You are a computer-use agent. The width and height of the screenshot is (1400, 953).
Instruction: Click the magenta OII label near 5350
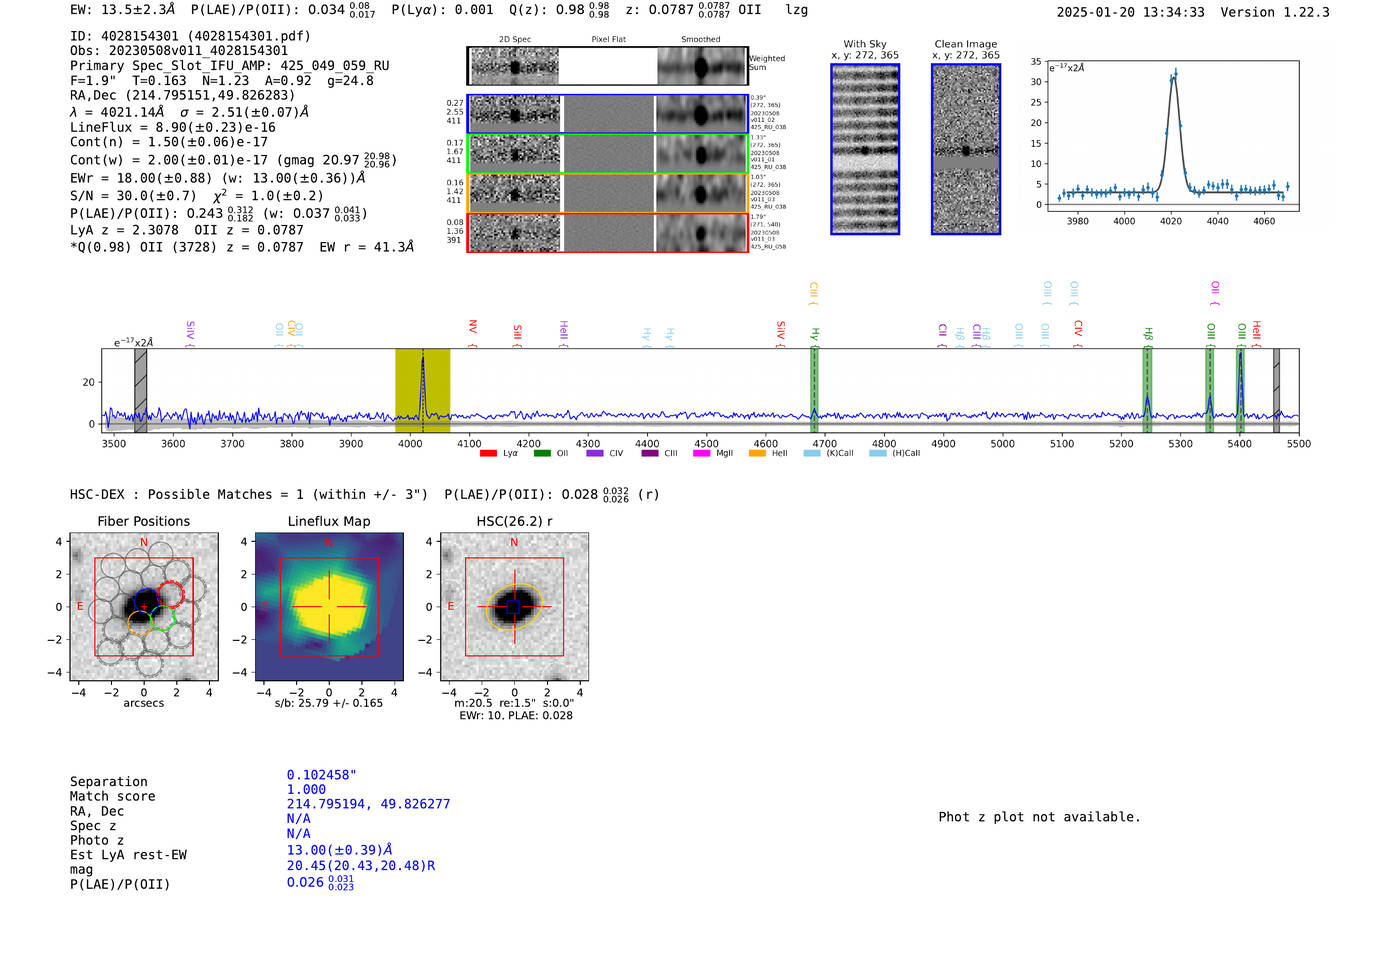point(1215,293)
